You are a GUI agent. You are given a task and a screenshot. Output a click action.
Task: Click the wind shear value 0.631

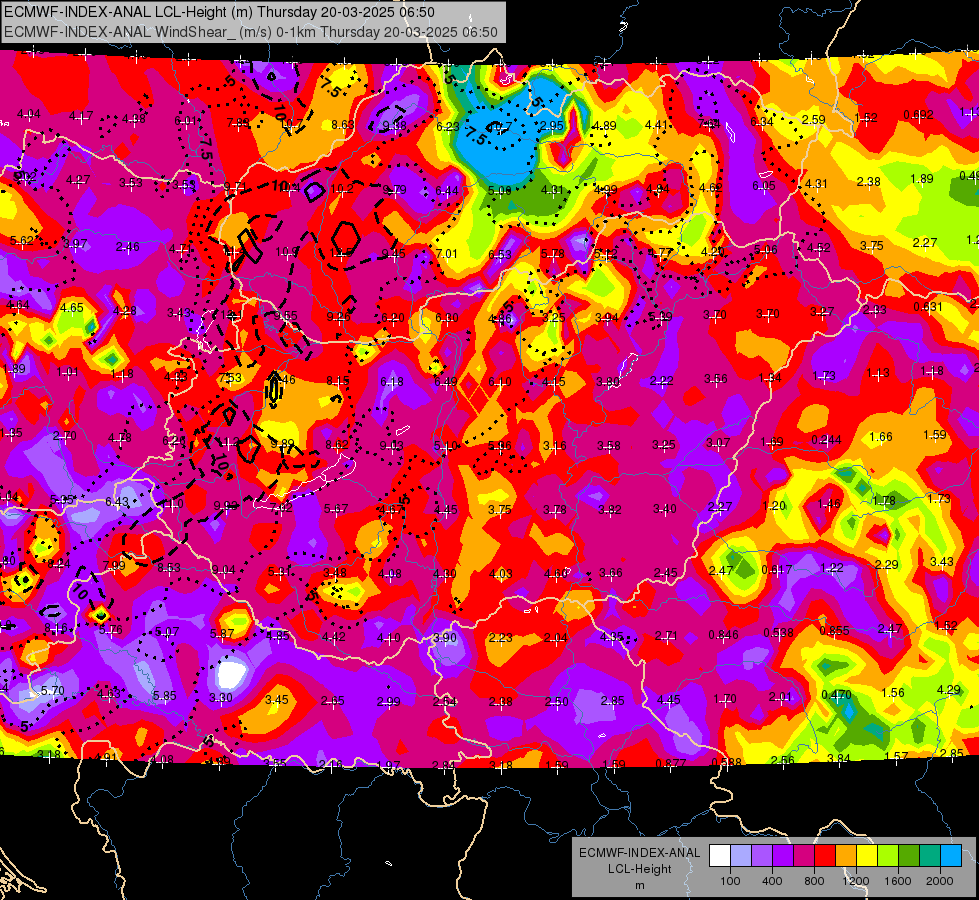click(x=928, y=306)
